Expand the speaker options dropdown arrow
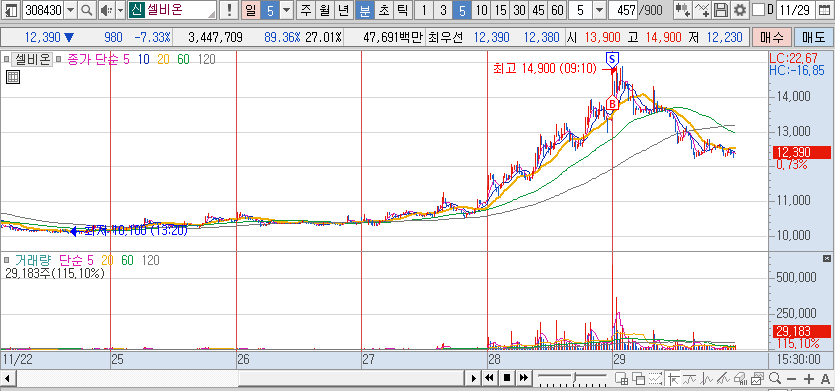Image resolution: width=835 pixels, height=391 pixels. tap(120, 10)
